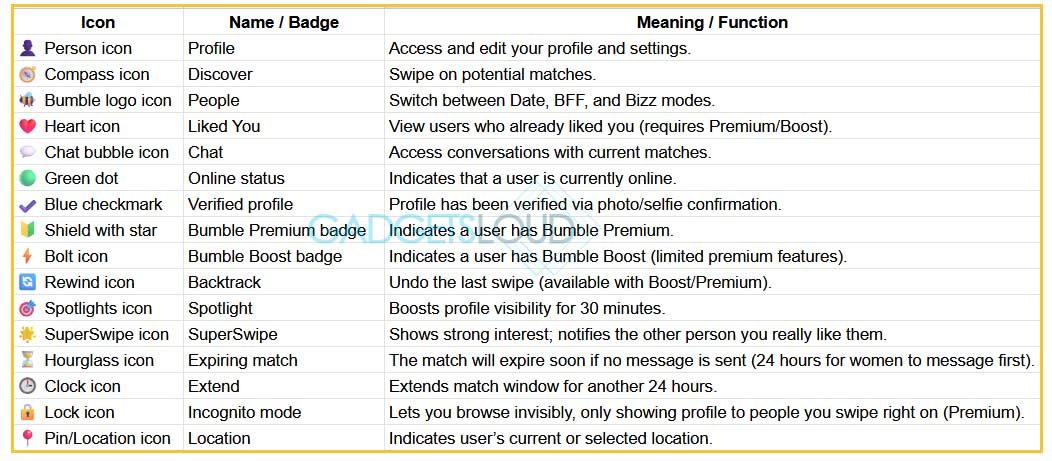Click the red Pin/Location icon

(x=28, y=438)
